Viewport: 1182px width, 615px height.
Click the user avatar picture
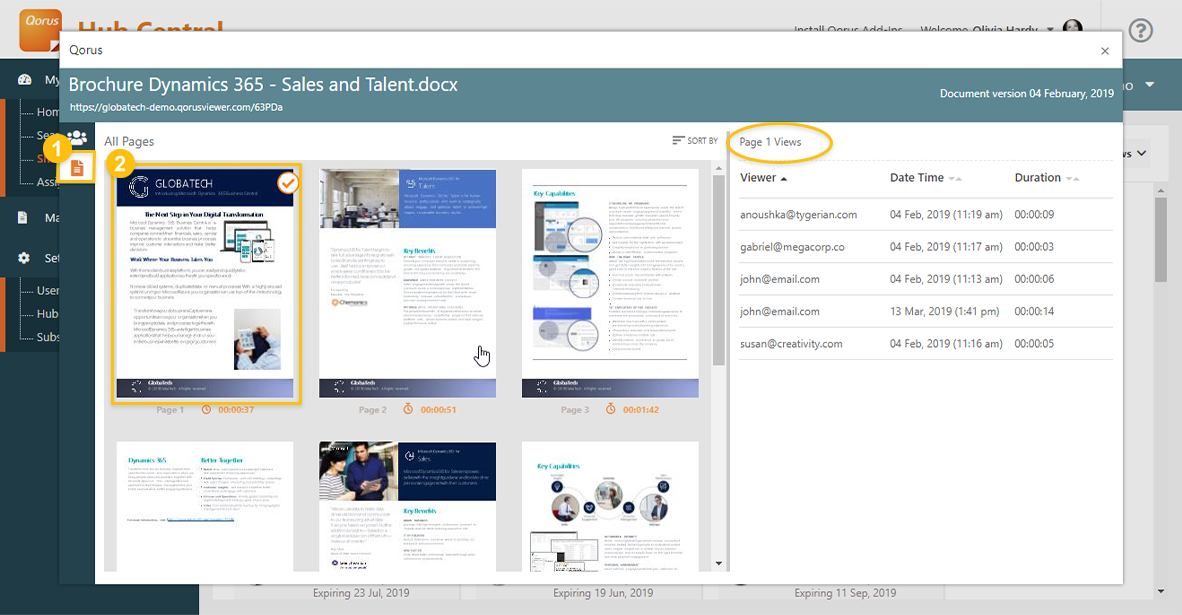tap(1073, 28)
